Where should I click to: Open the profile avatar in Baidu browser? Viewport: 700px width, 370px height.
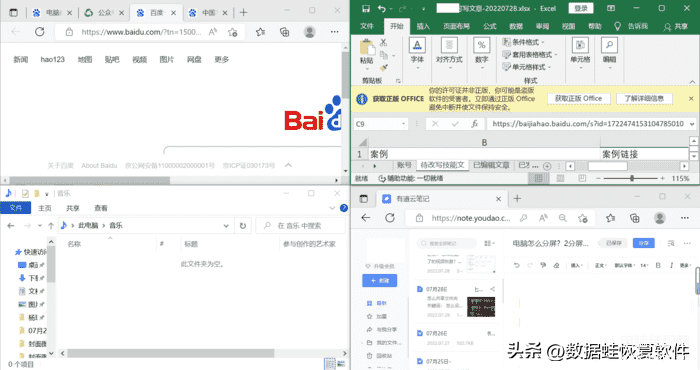tap(309, 32)
